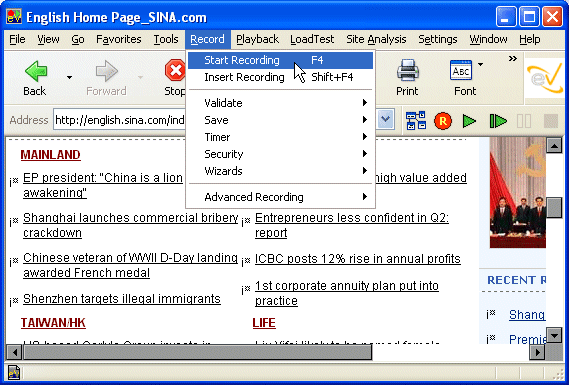Open 1st corporate annuity plan link
Viewport: 569px width, 385px height.
click(x=347, y=293)
